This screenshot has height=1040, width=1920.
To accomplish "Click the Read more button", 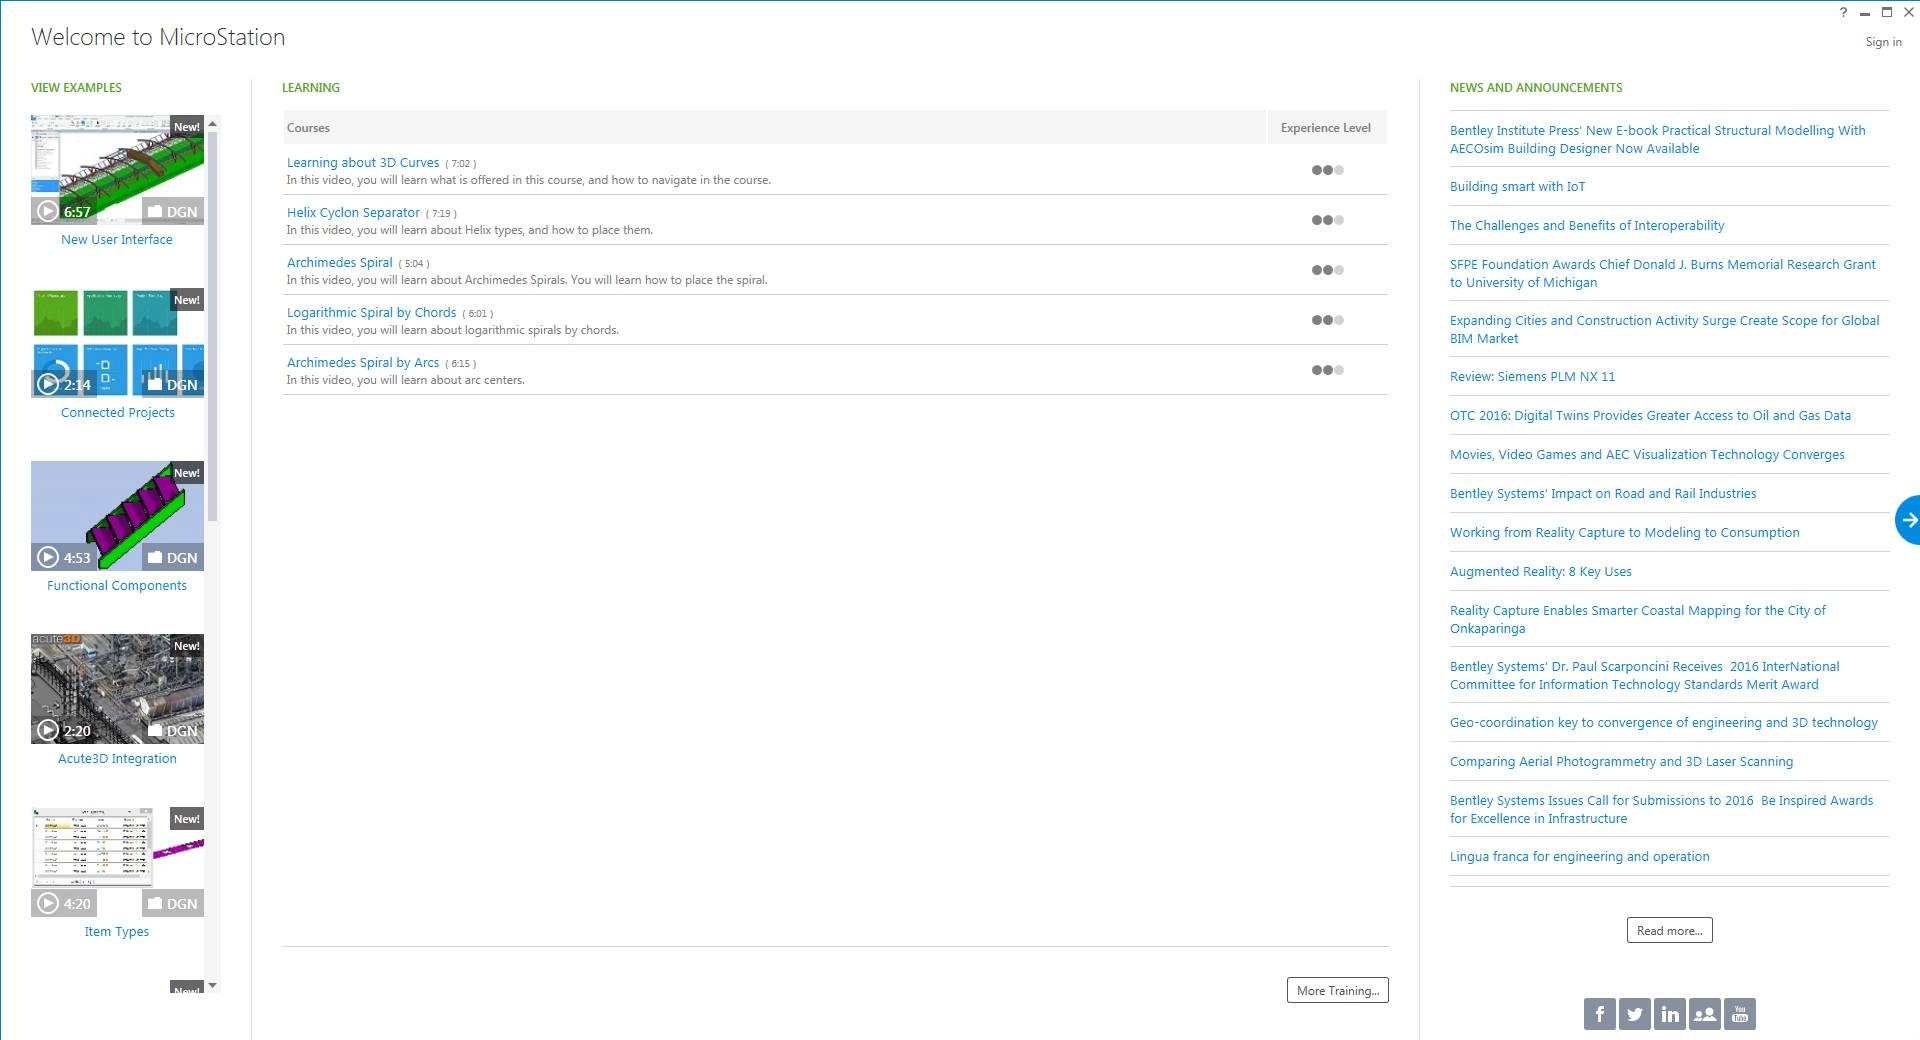I will pos(1669,930).
